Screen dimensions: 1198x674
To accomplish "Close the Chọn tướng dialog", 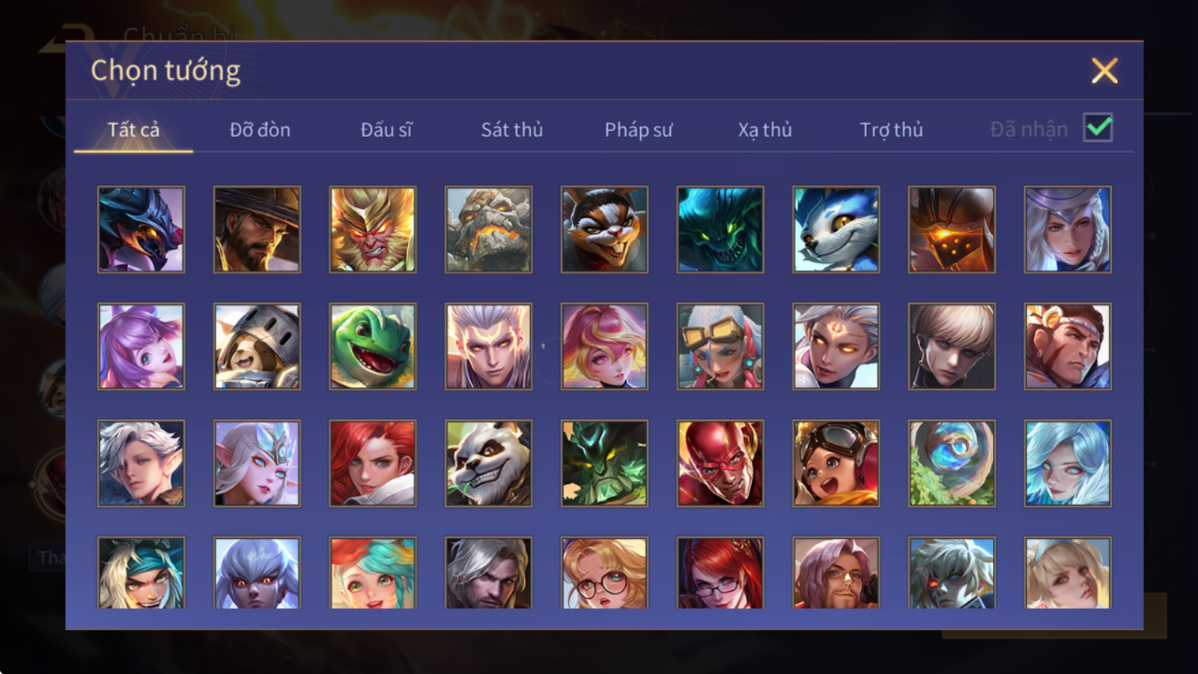I will pos(1104,71).
